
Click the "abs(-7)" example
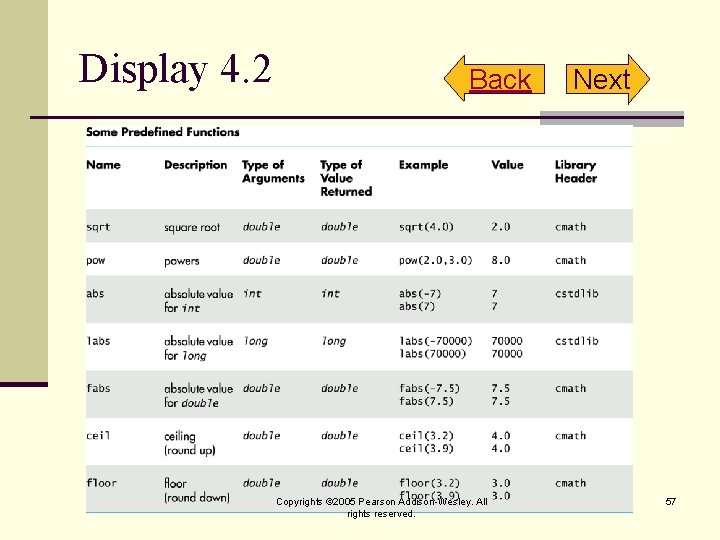point(420,293)
